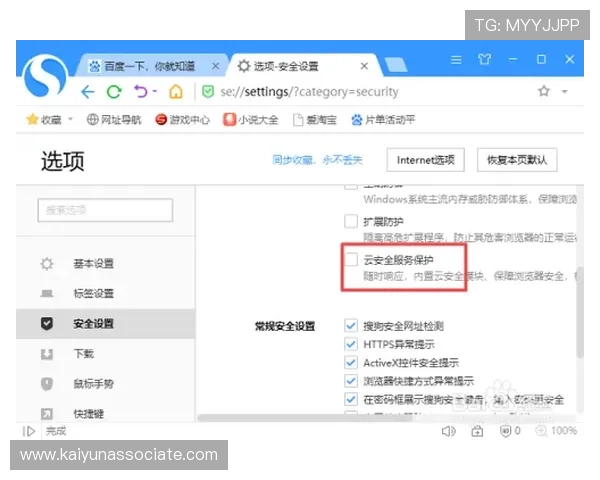This screenshot has height=480, width=600.
Task: Click download icon beside 下载
Action: coord(47,354)
